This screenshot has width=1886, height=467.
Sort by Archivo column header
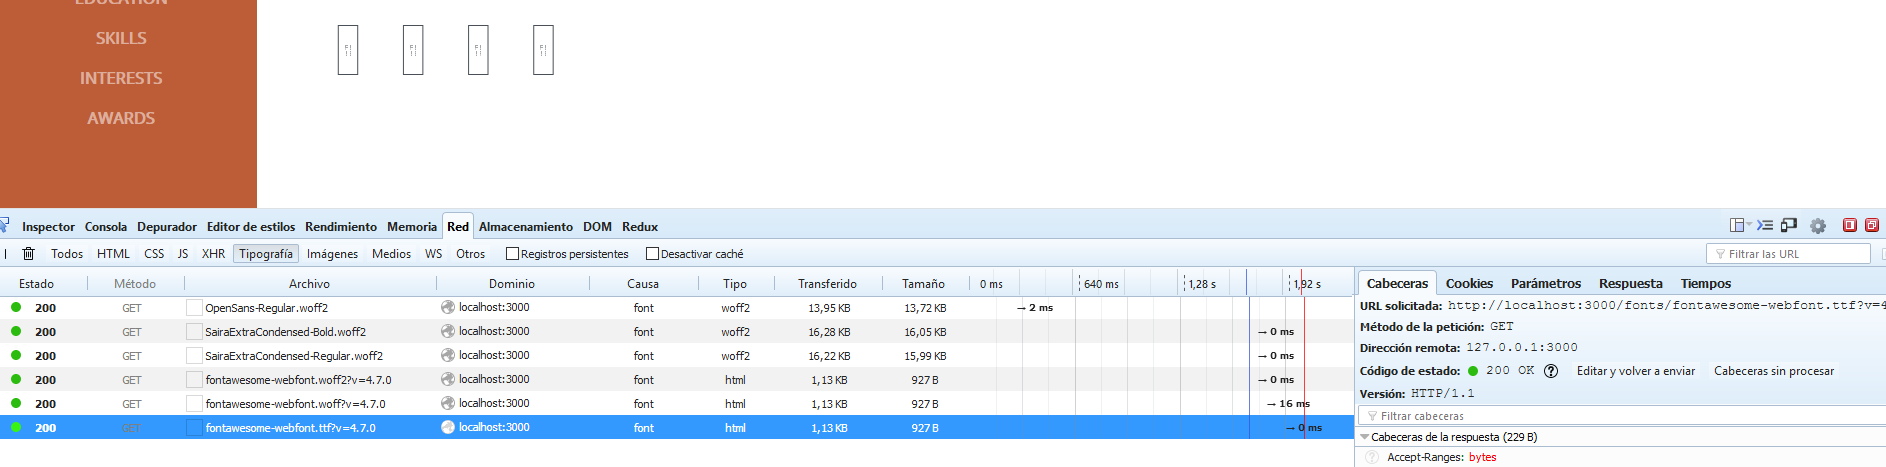click(x=309, y=284)
